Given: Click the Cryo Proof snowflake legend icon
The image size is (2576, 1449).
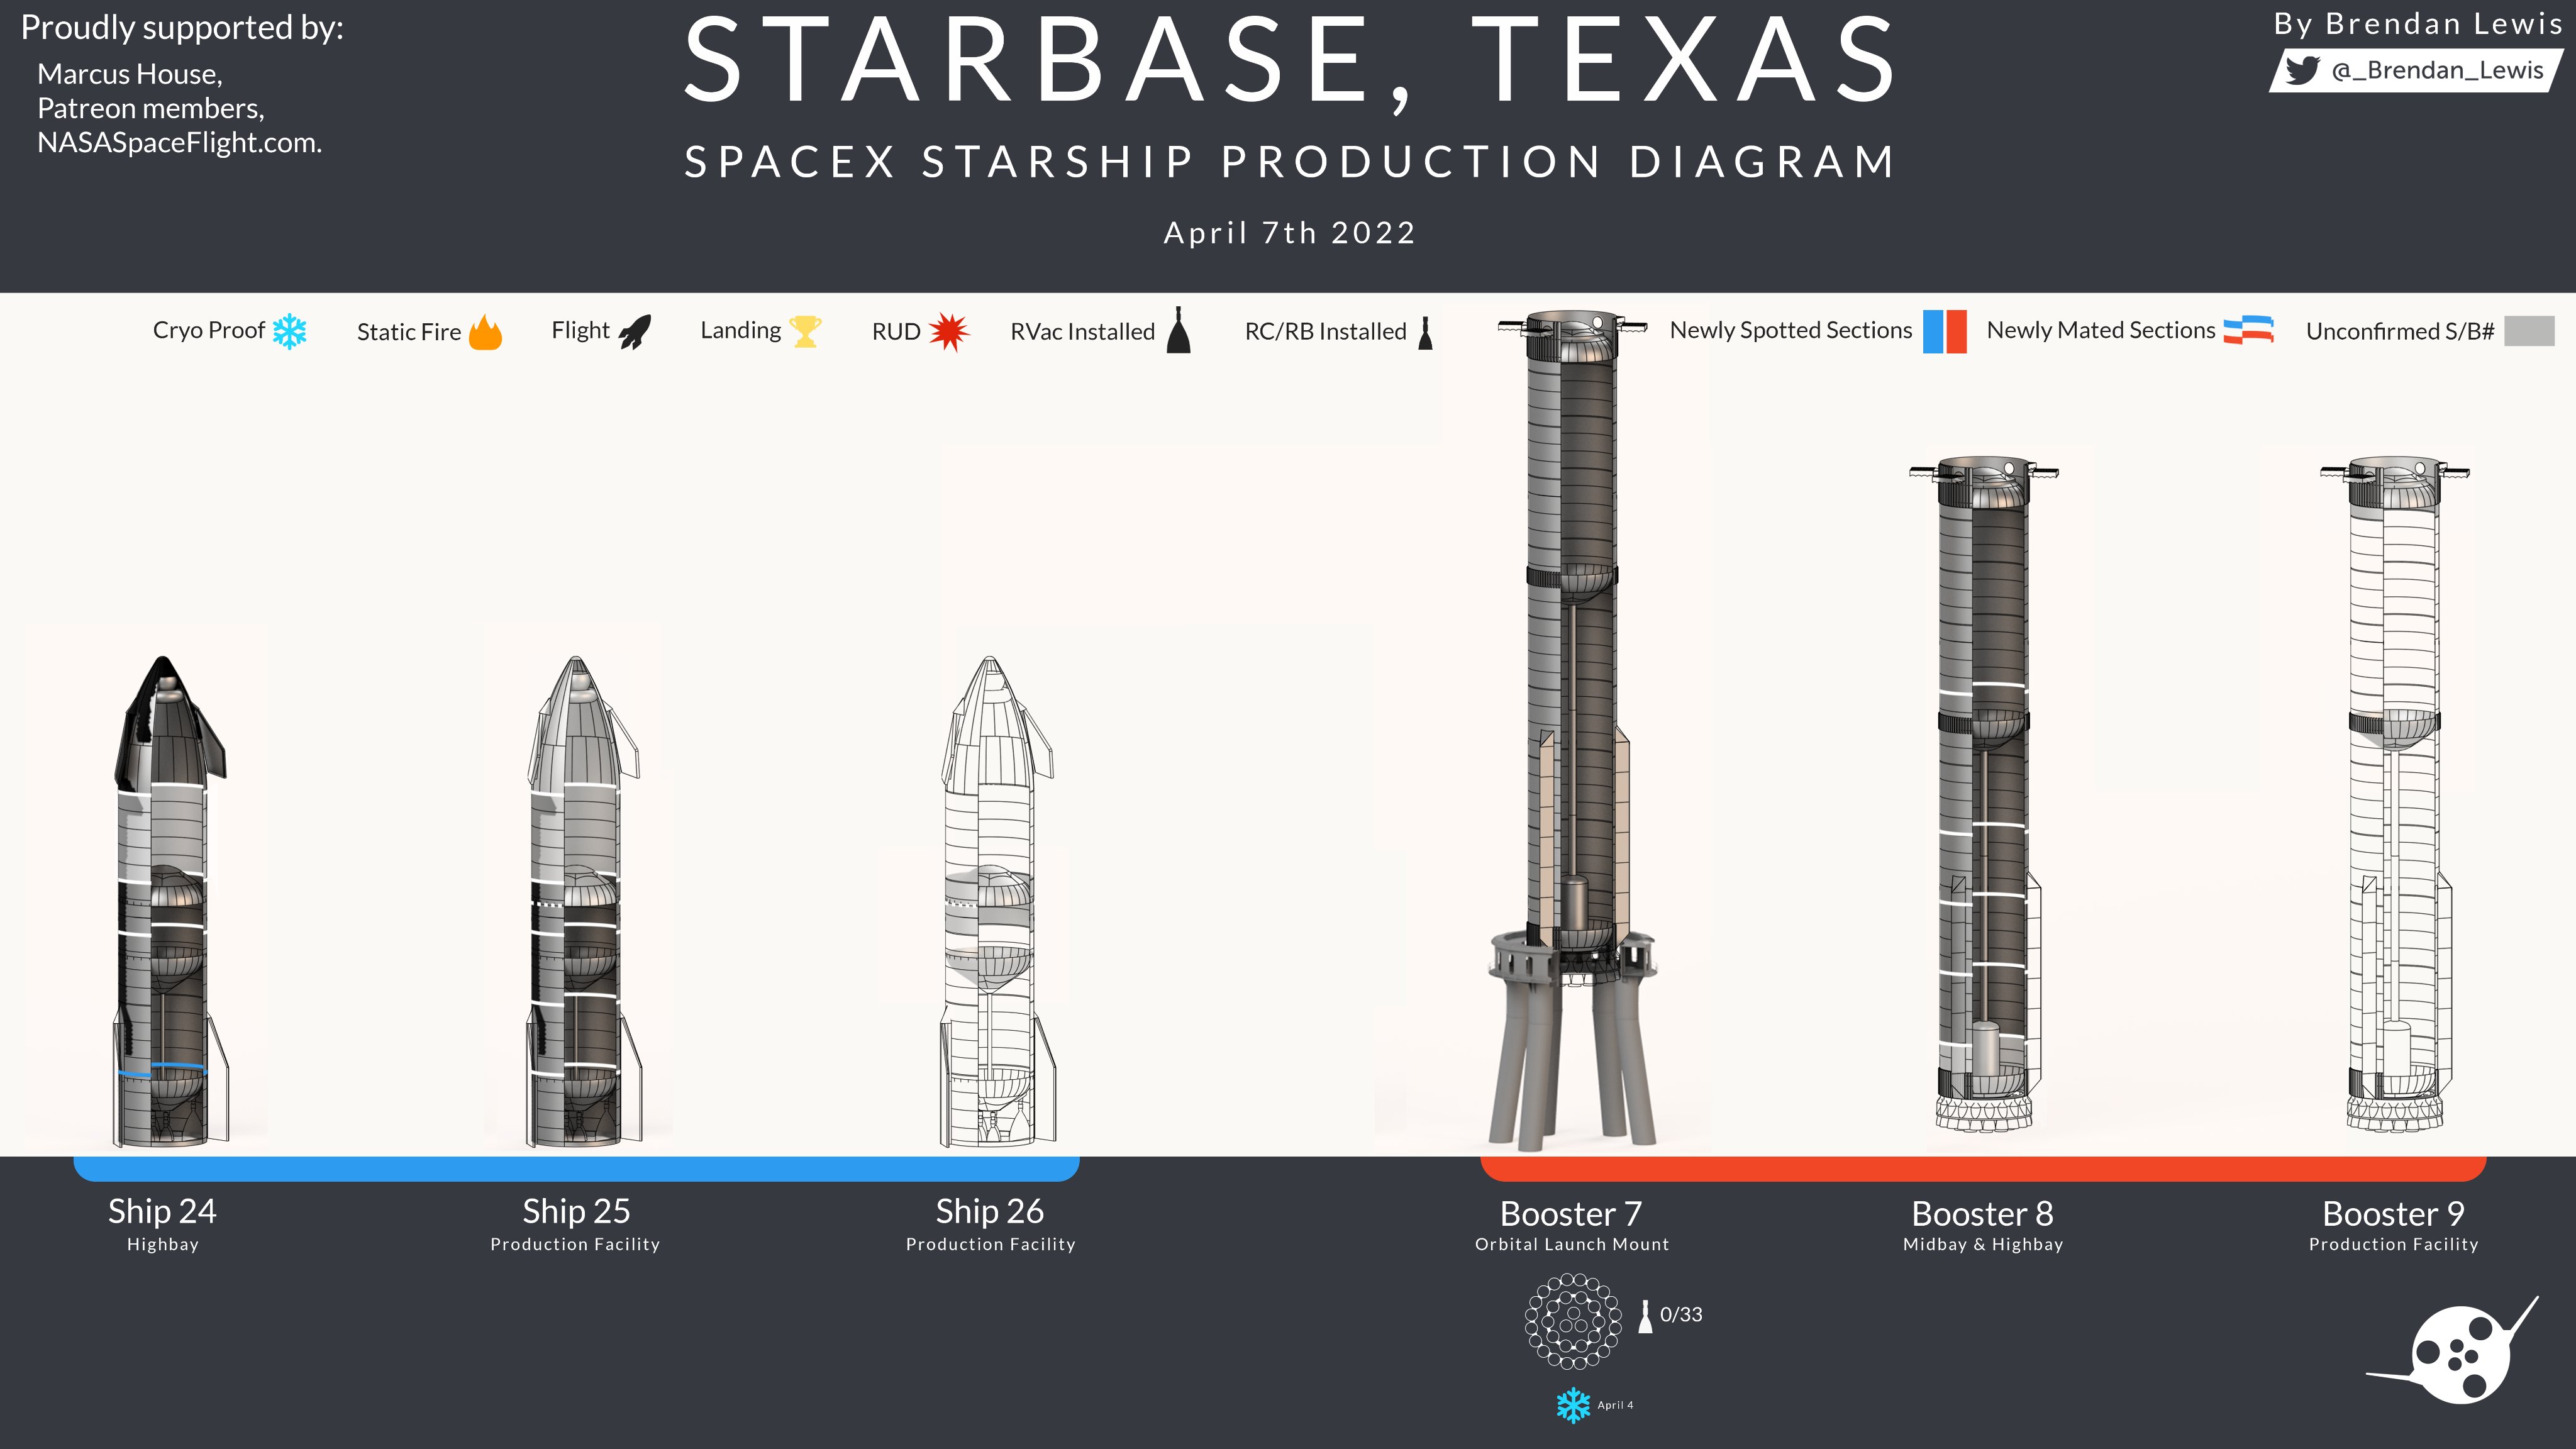Looking at the screenshot, I should coord(290,331).
